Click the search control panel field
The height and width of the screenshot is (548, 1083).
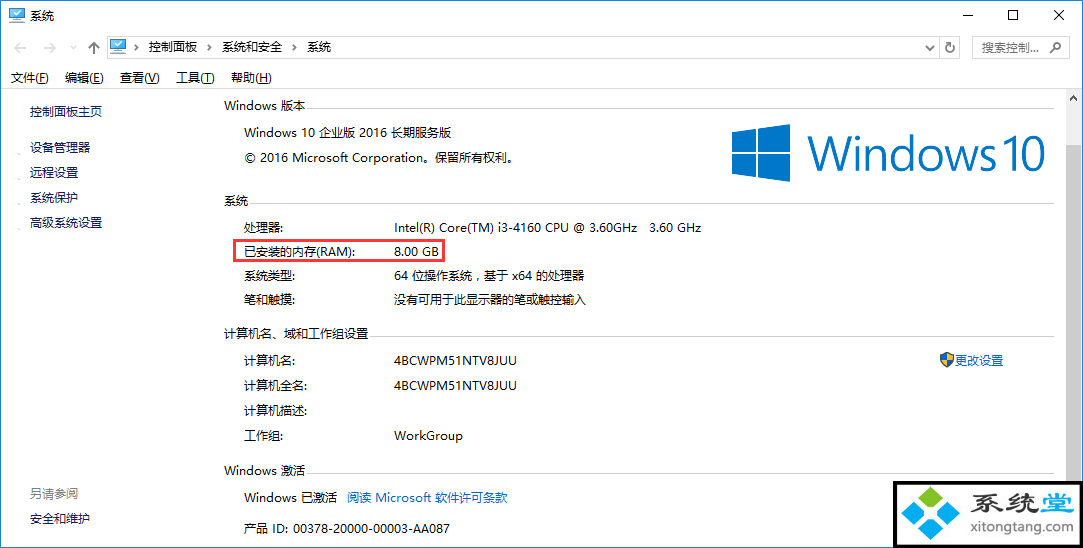1020,48
